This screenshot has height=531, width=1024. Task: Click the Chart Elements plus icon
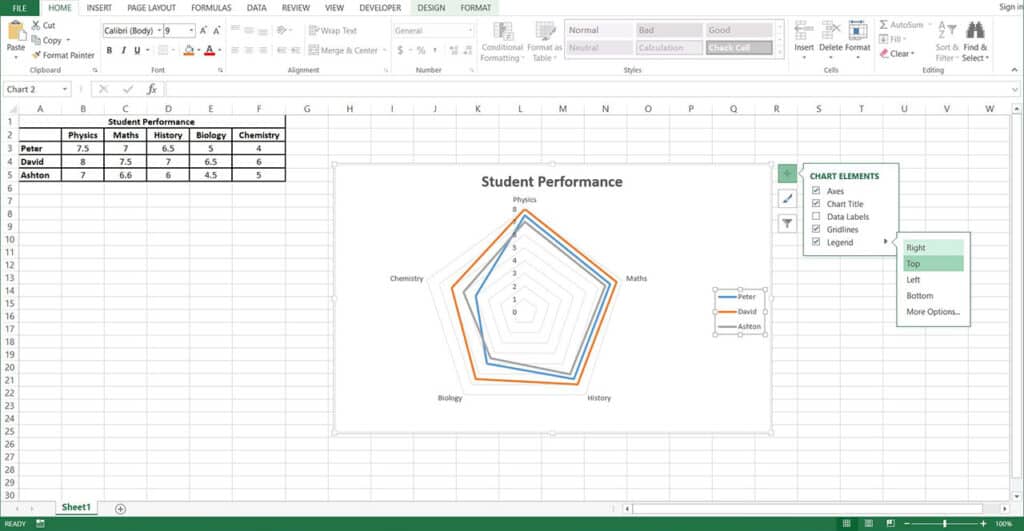click(787, 174)
